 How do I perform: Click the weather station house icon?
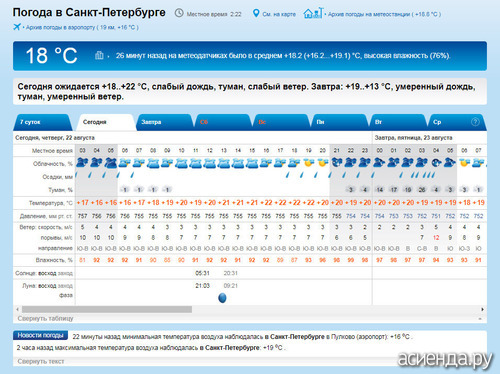pyautogui.click(x=313, y=13)
